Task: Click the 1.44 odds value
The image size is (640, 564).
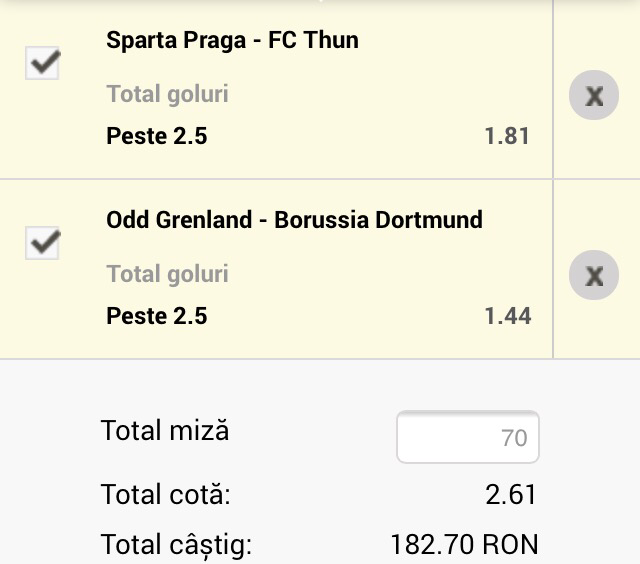Action: (507, 316)
